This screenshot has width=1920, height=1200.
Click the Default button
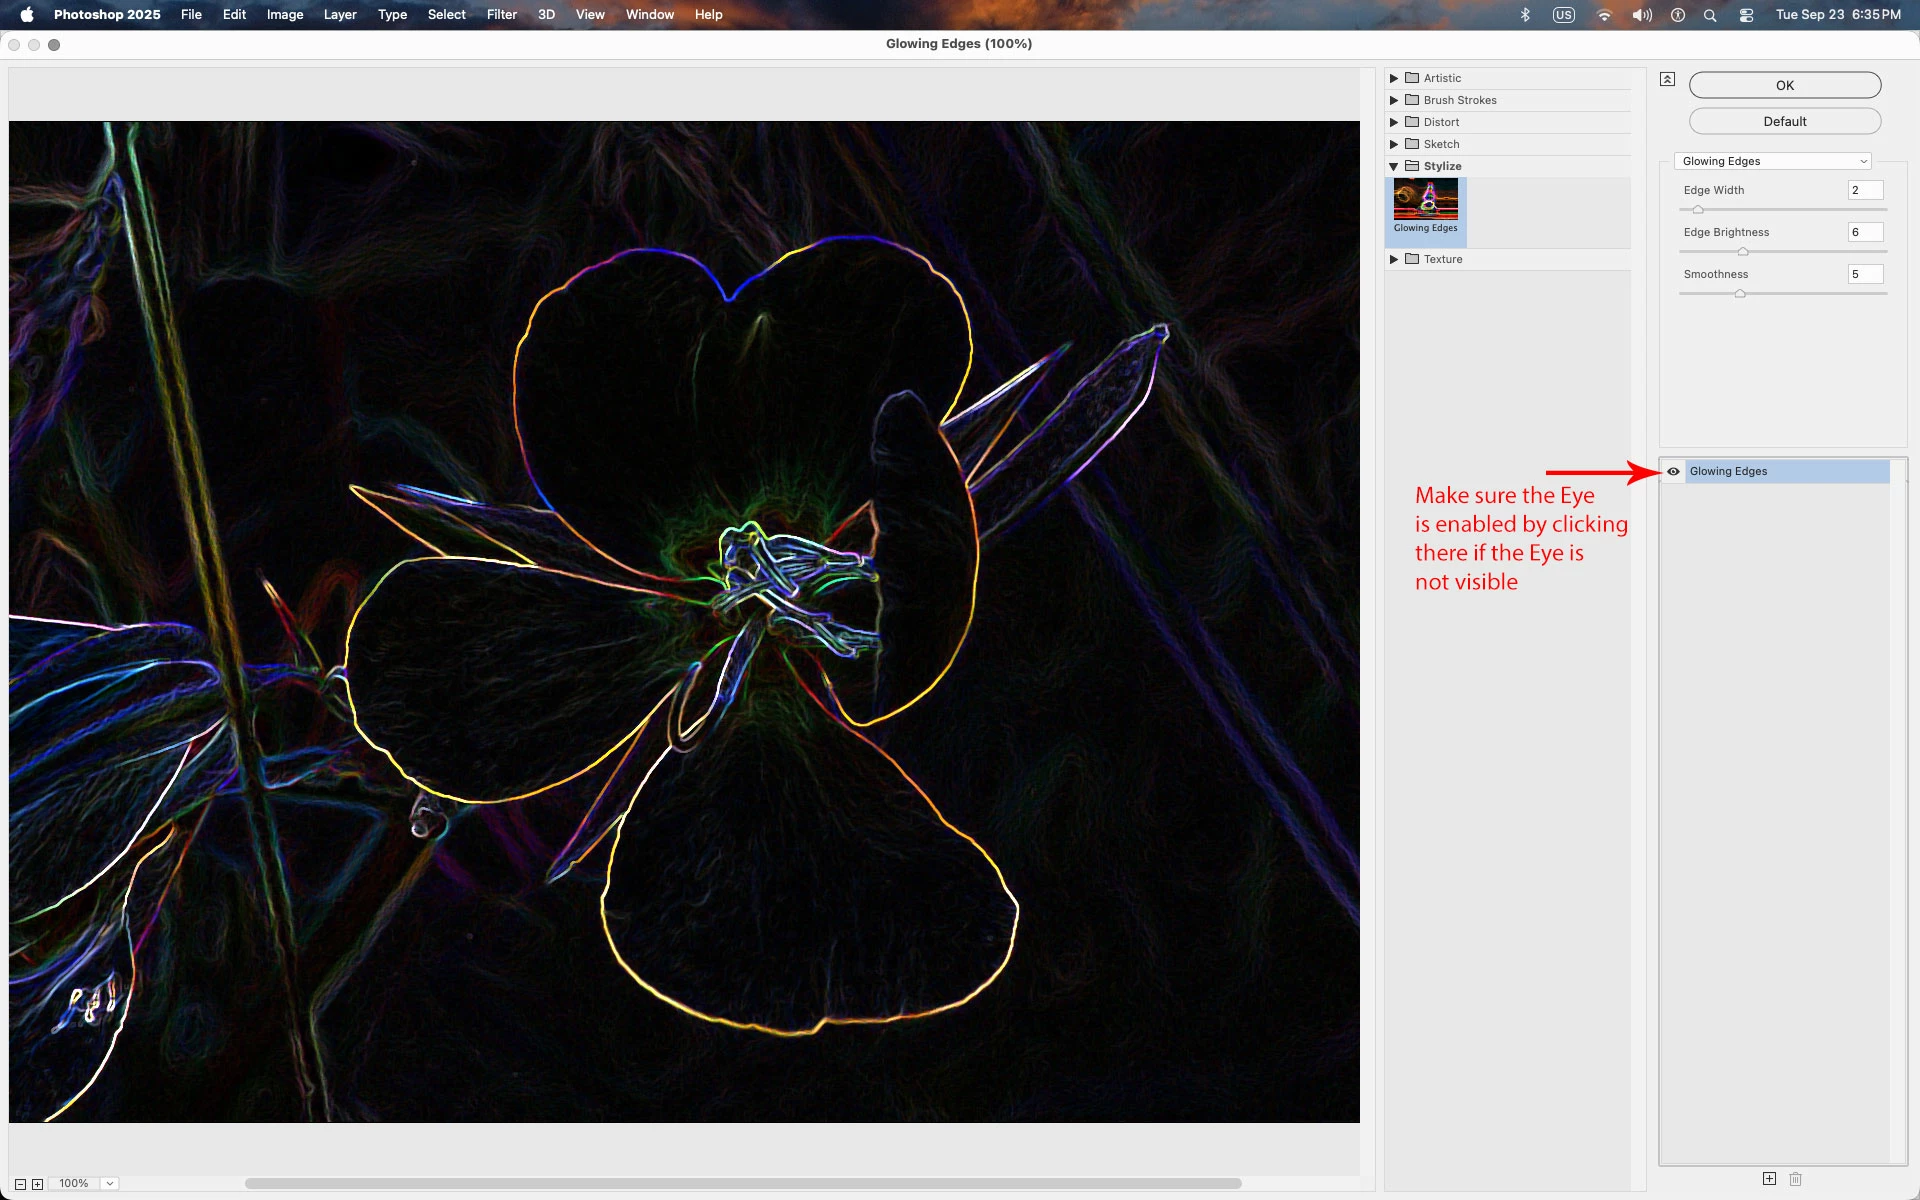(1784, 121)
